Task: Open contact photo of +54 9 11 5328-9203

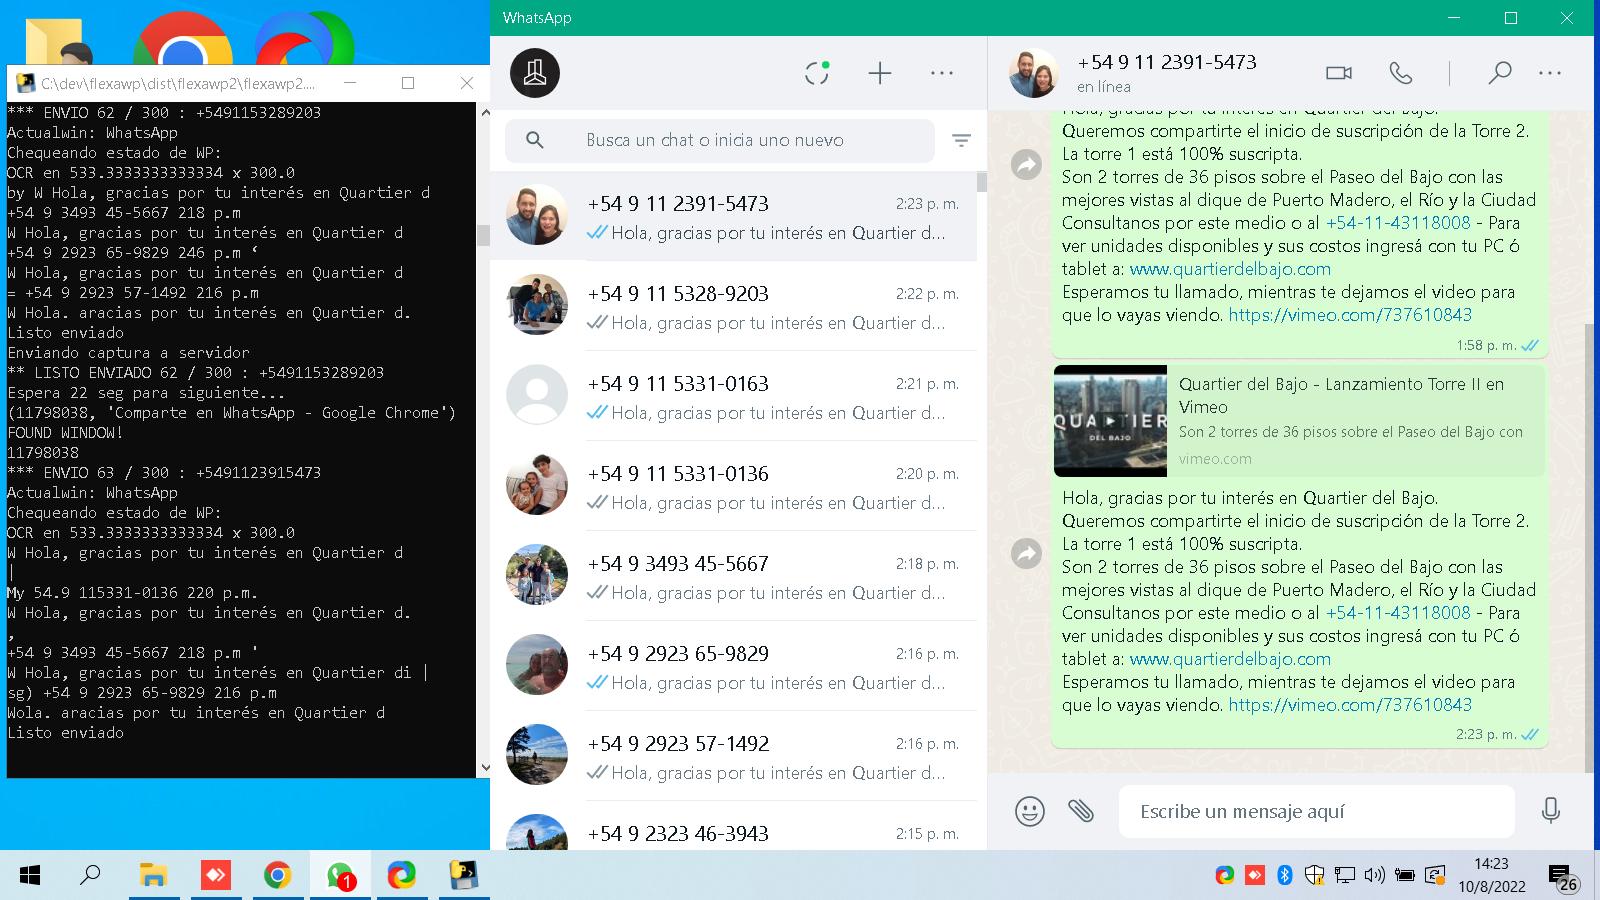Action: click(x=537, y=304)
